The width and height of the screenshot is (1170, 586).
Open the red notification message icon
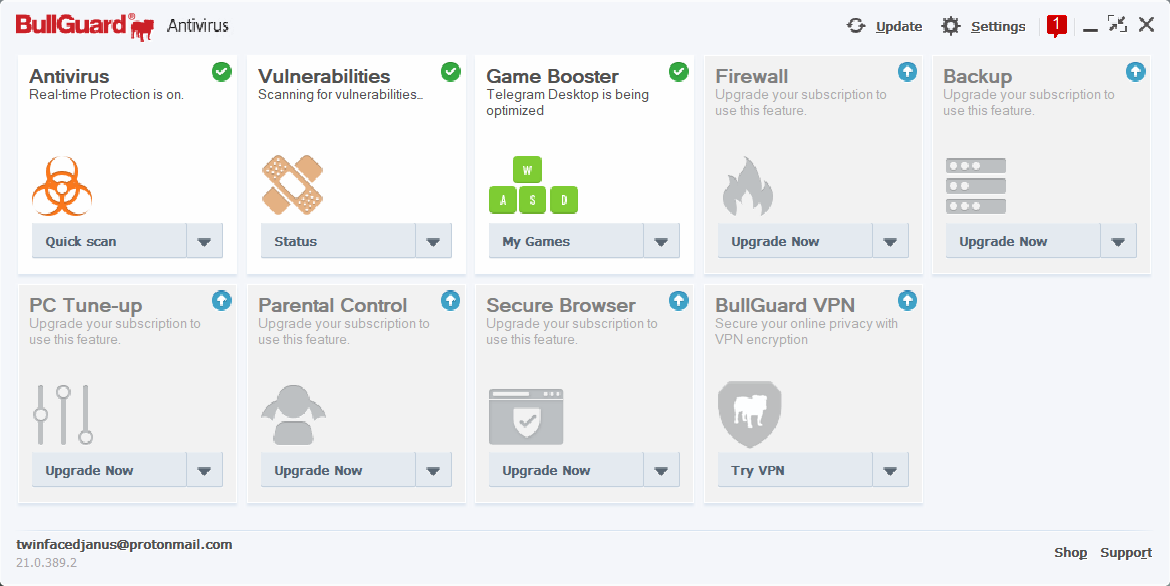(x=1057, y=26)
